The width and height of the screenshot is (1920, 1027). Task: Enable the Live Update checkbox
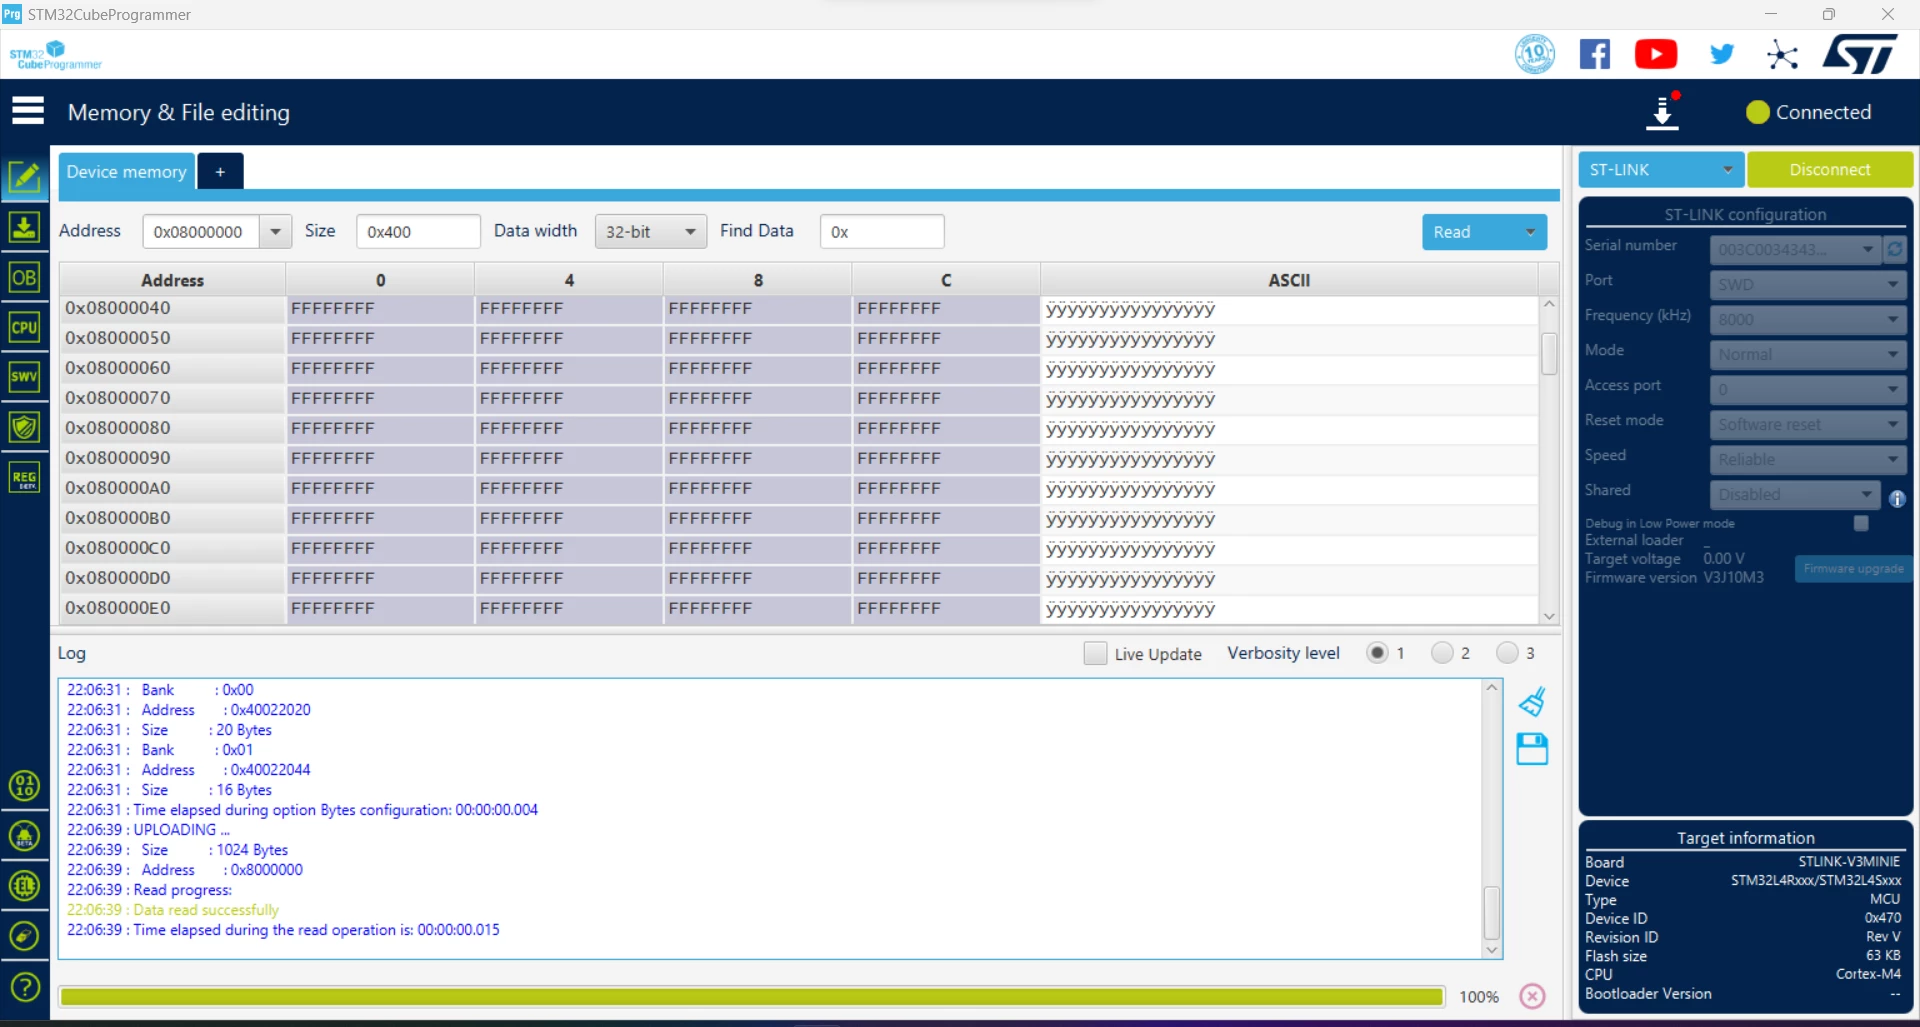click(x=1095, y=653)
